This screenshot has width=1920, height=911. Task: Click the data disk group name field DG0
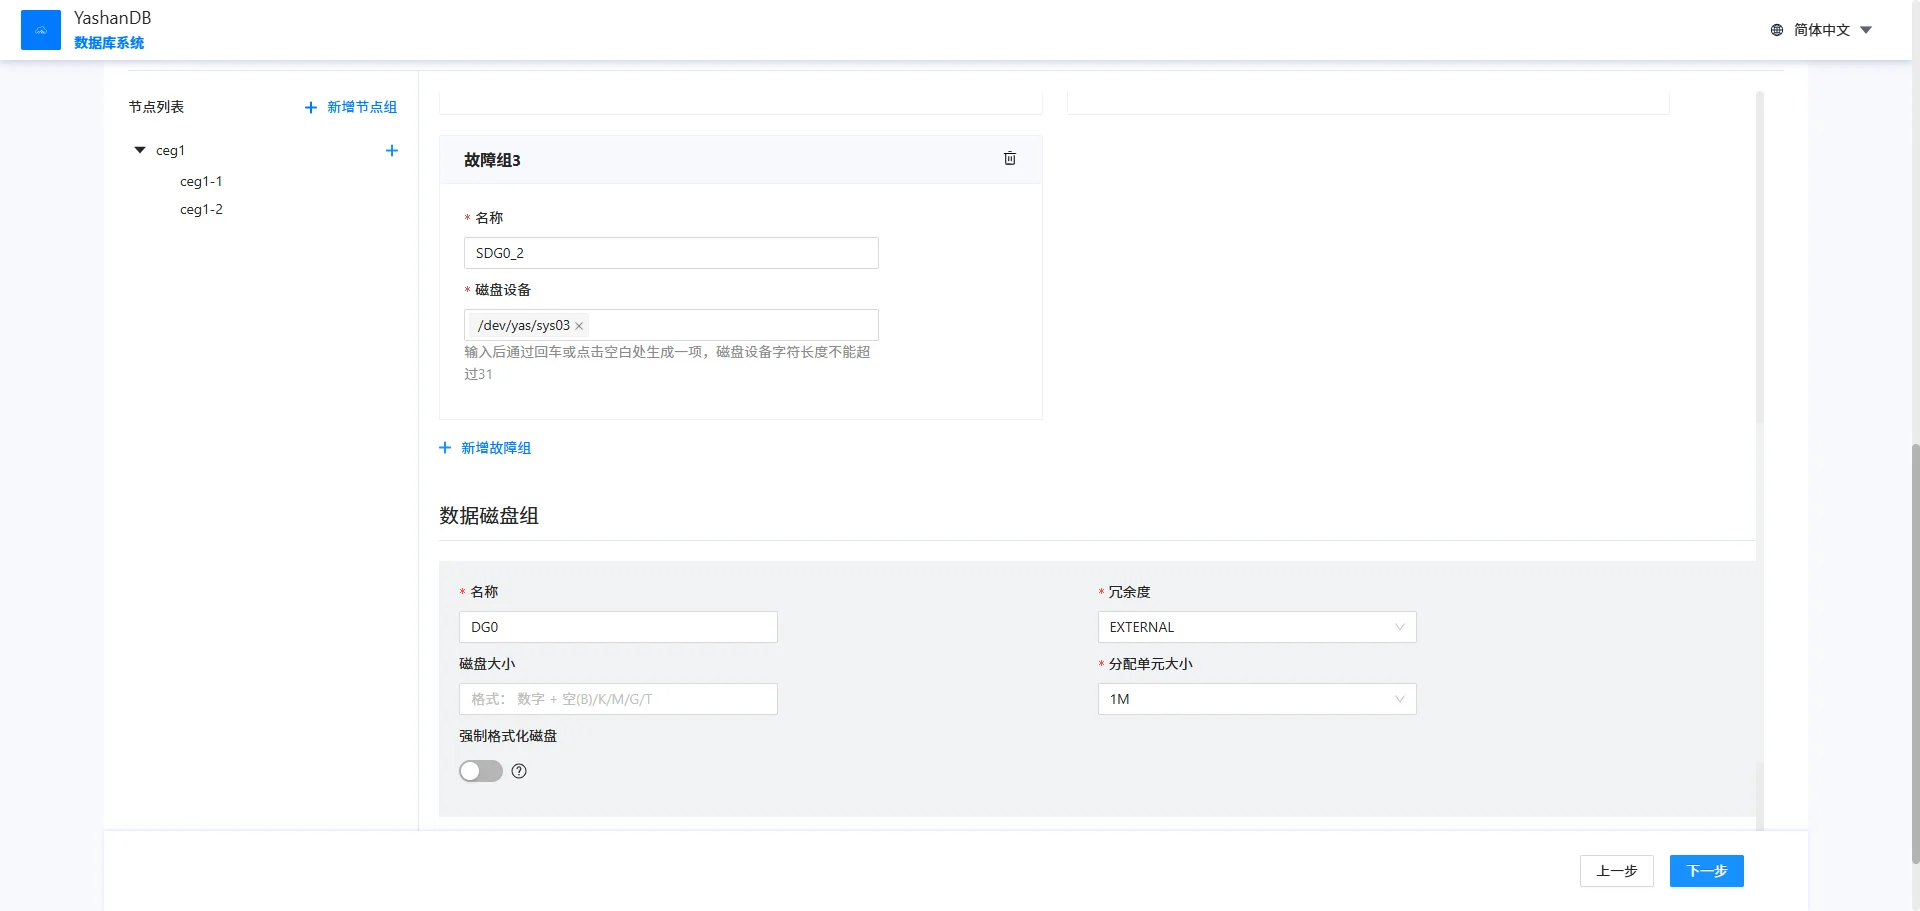pos(618,627)
